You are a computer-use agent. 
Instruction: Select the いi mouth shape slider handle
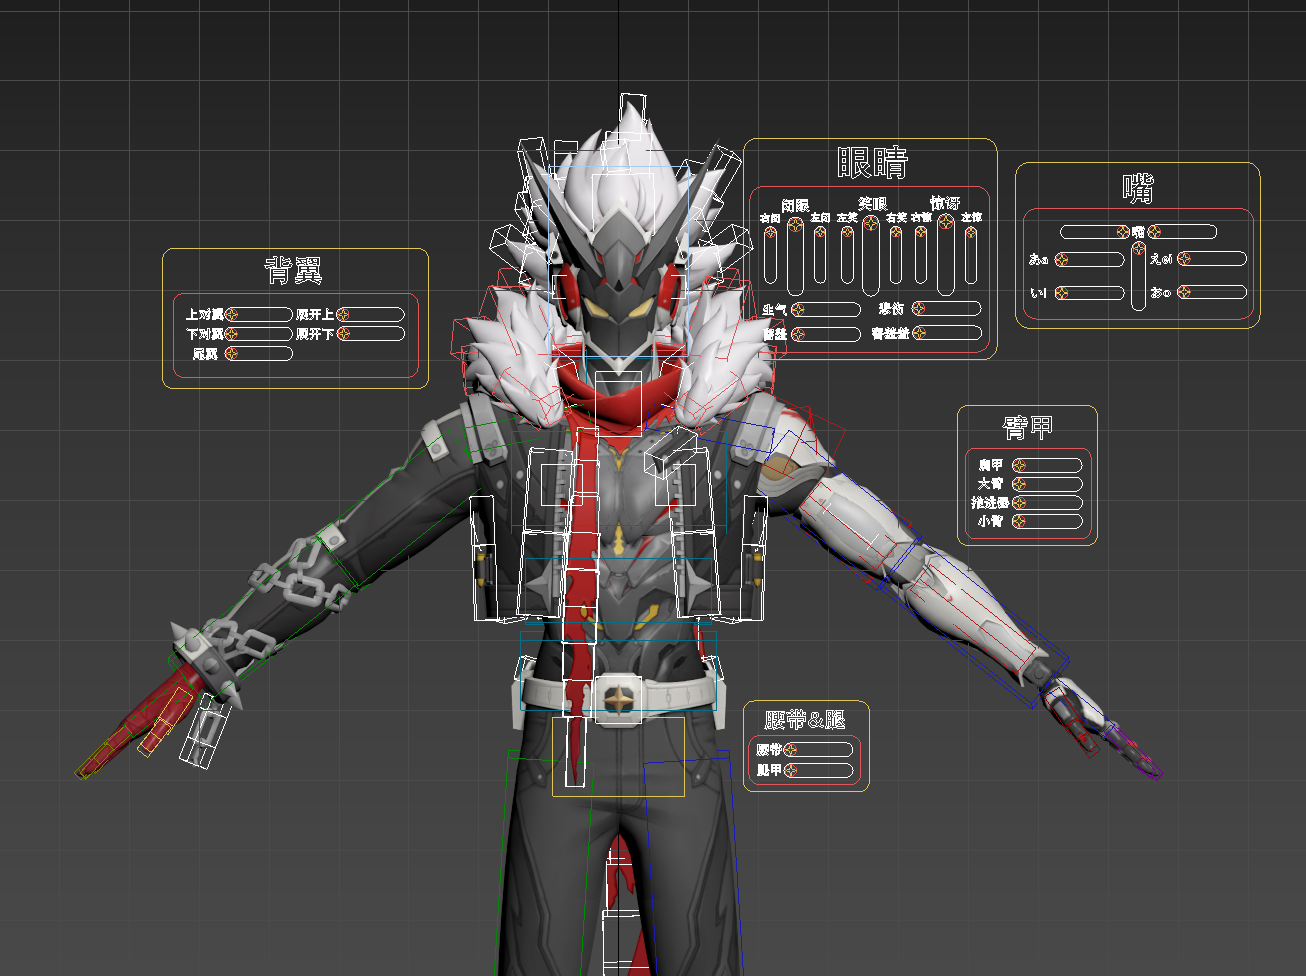[x=1062, y=293]
